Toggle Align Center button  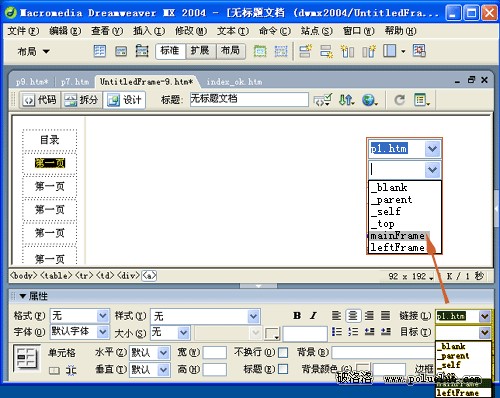point(353,315)
